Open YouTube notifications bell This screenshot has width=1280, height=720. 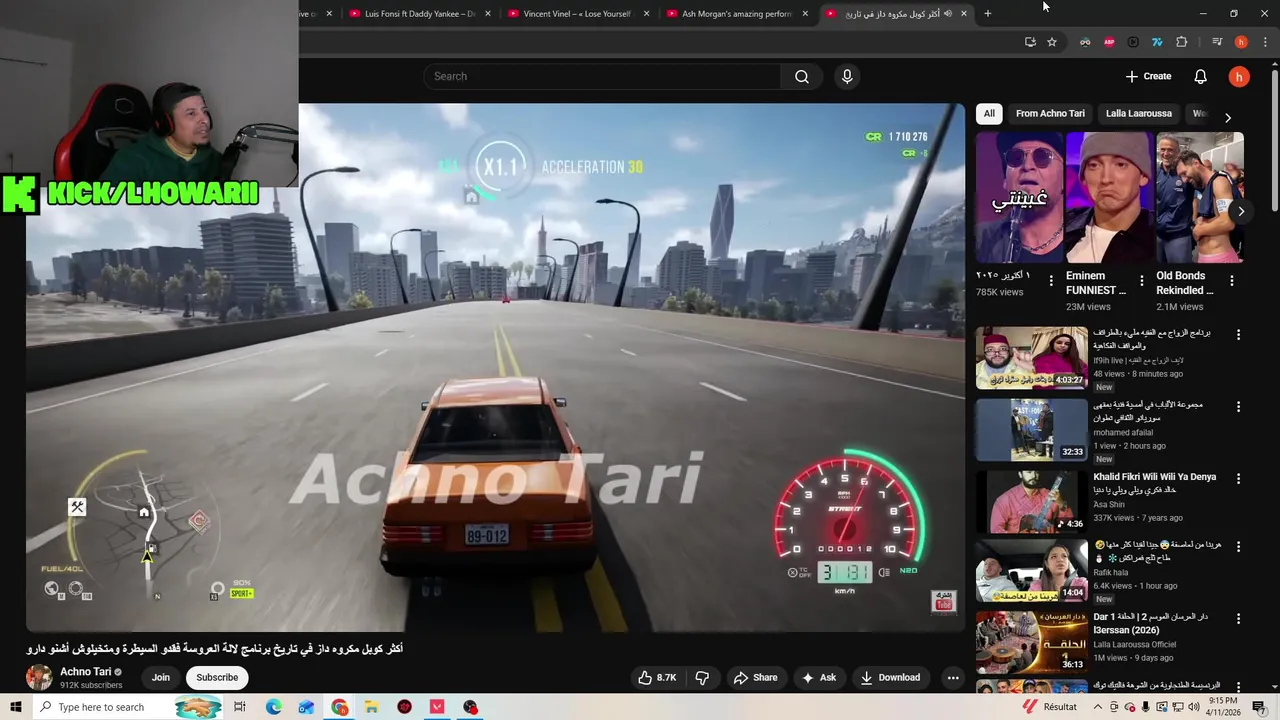pyautogui.click(x=1200, y=76)
